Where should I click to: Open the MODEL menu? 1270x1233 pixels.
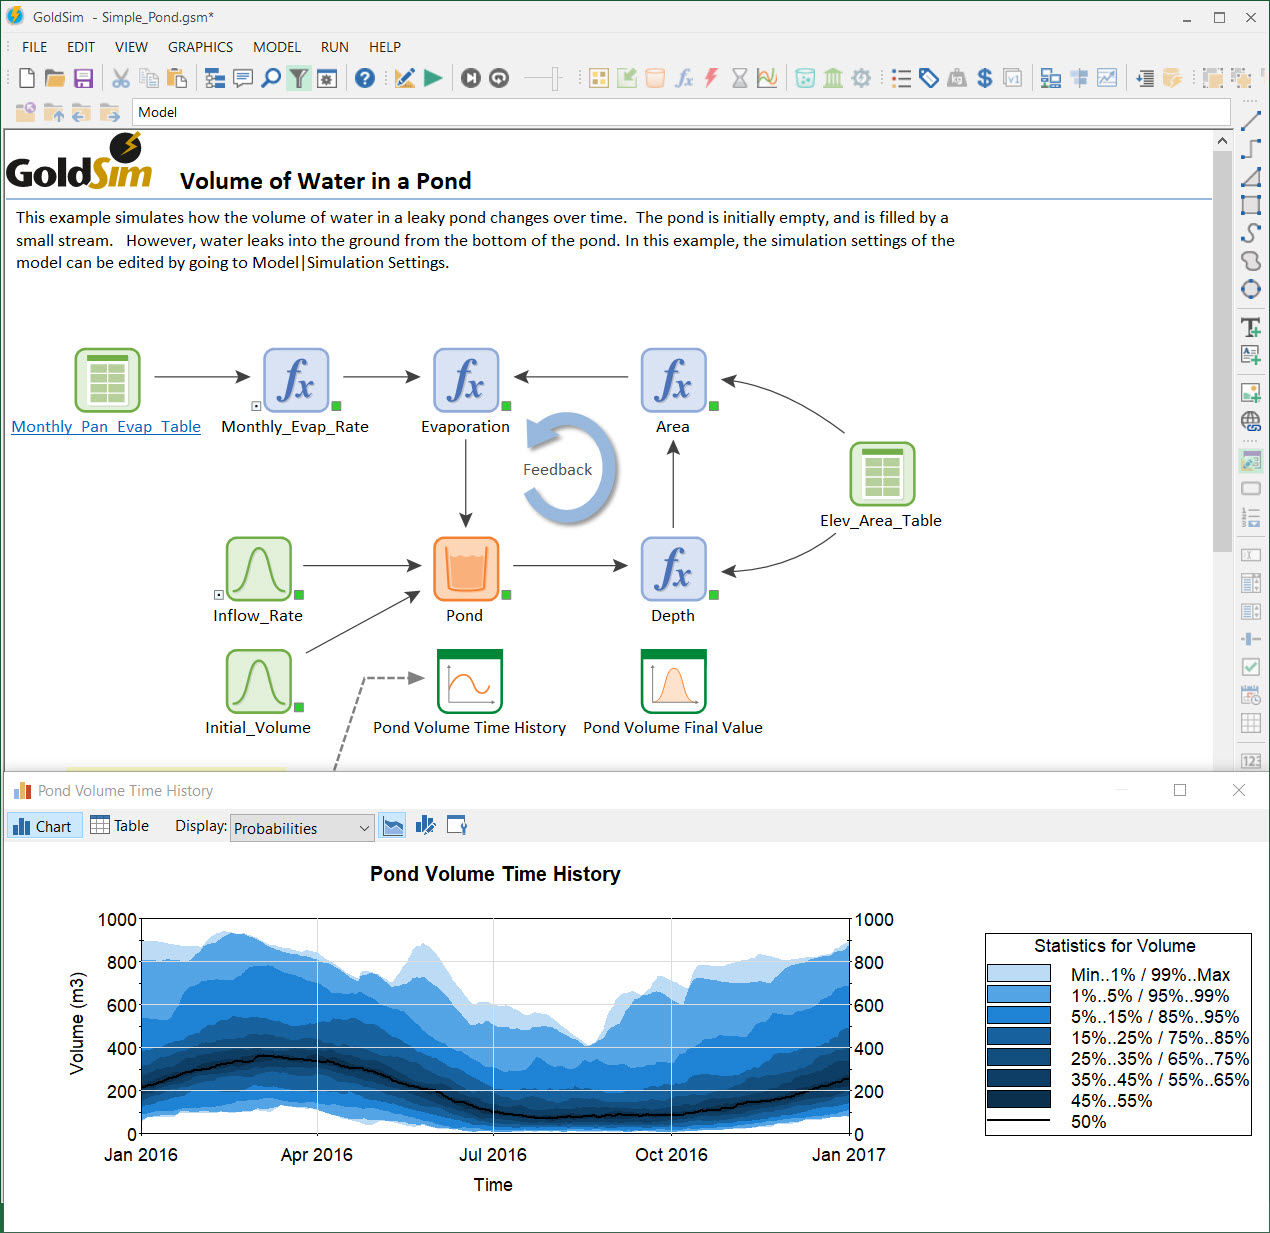point(277,47)
